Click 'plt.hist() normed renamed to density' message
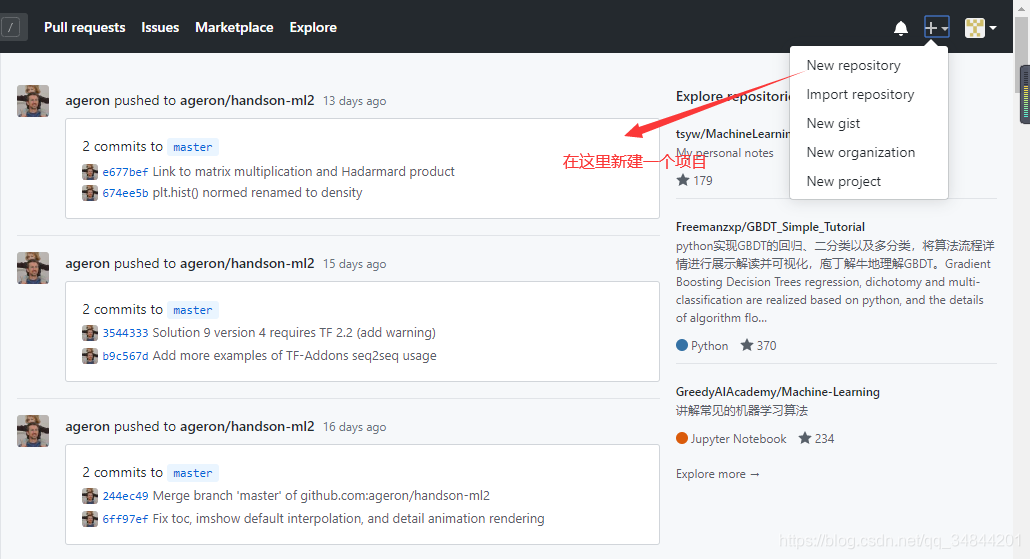 point(258,192)
